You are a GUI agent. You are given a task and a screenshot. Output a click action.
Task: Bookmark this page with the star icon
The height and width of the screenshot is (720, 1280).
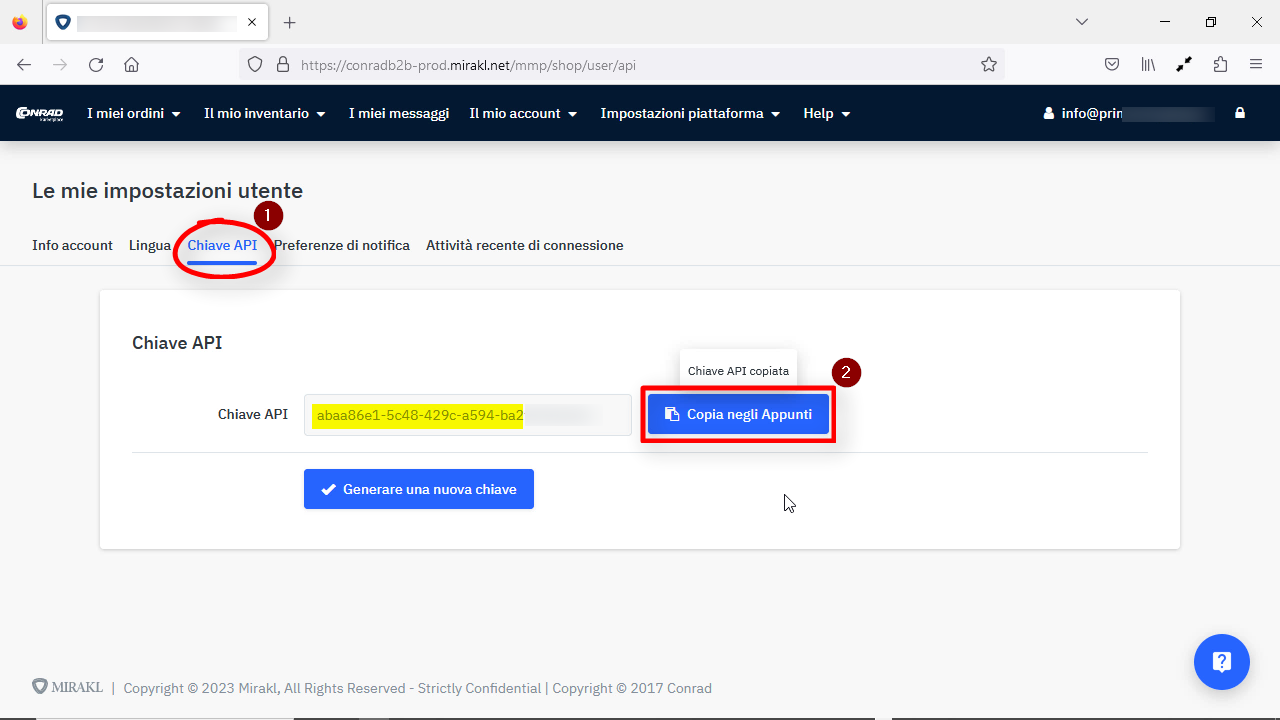click(x=989, y=64)
